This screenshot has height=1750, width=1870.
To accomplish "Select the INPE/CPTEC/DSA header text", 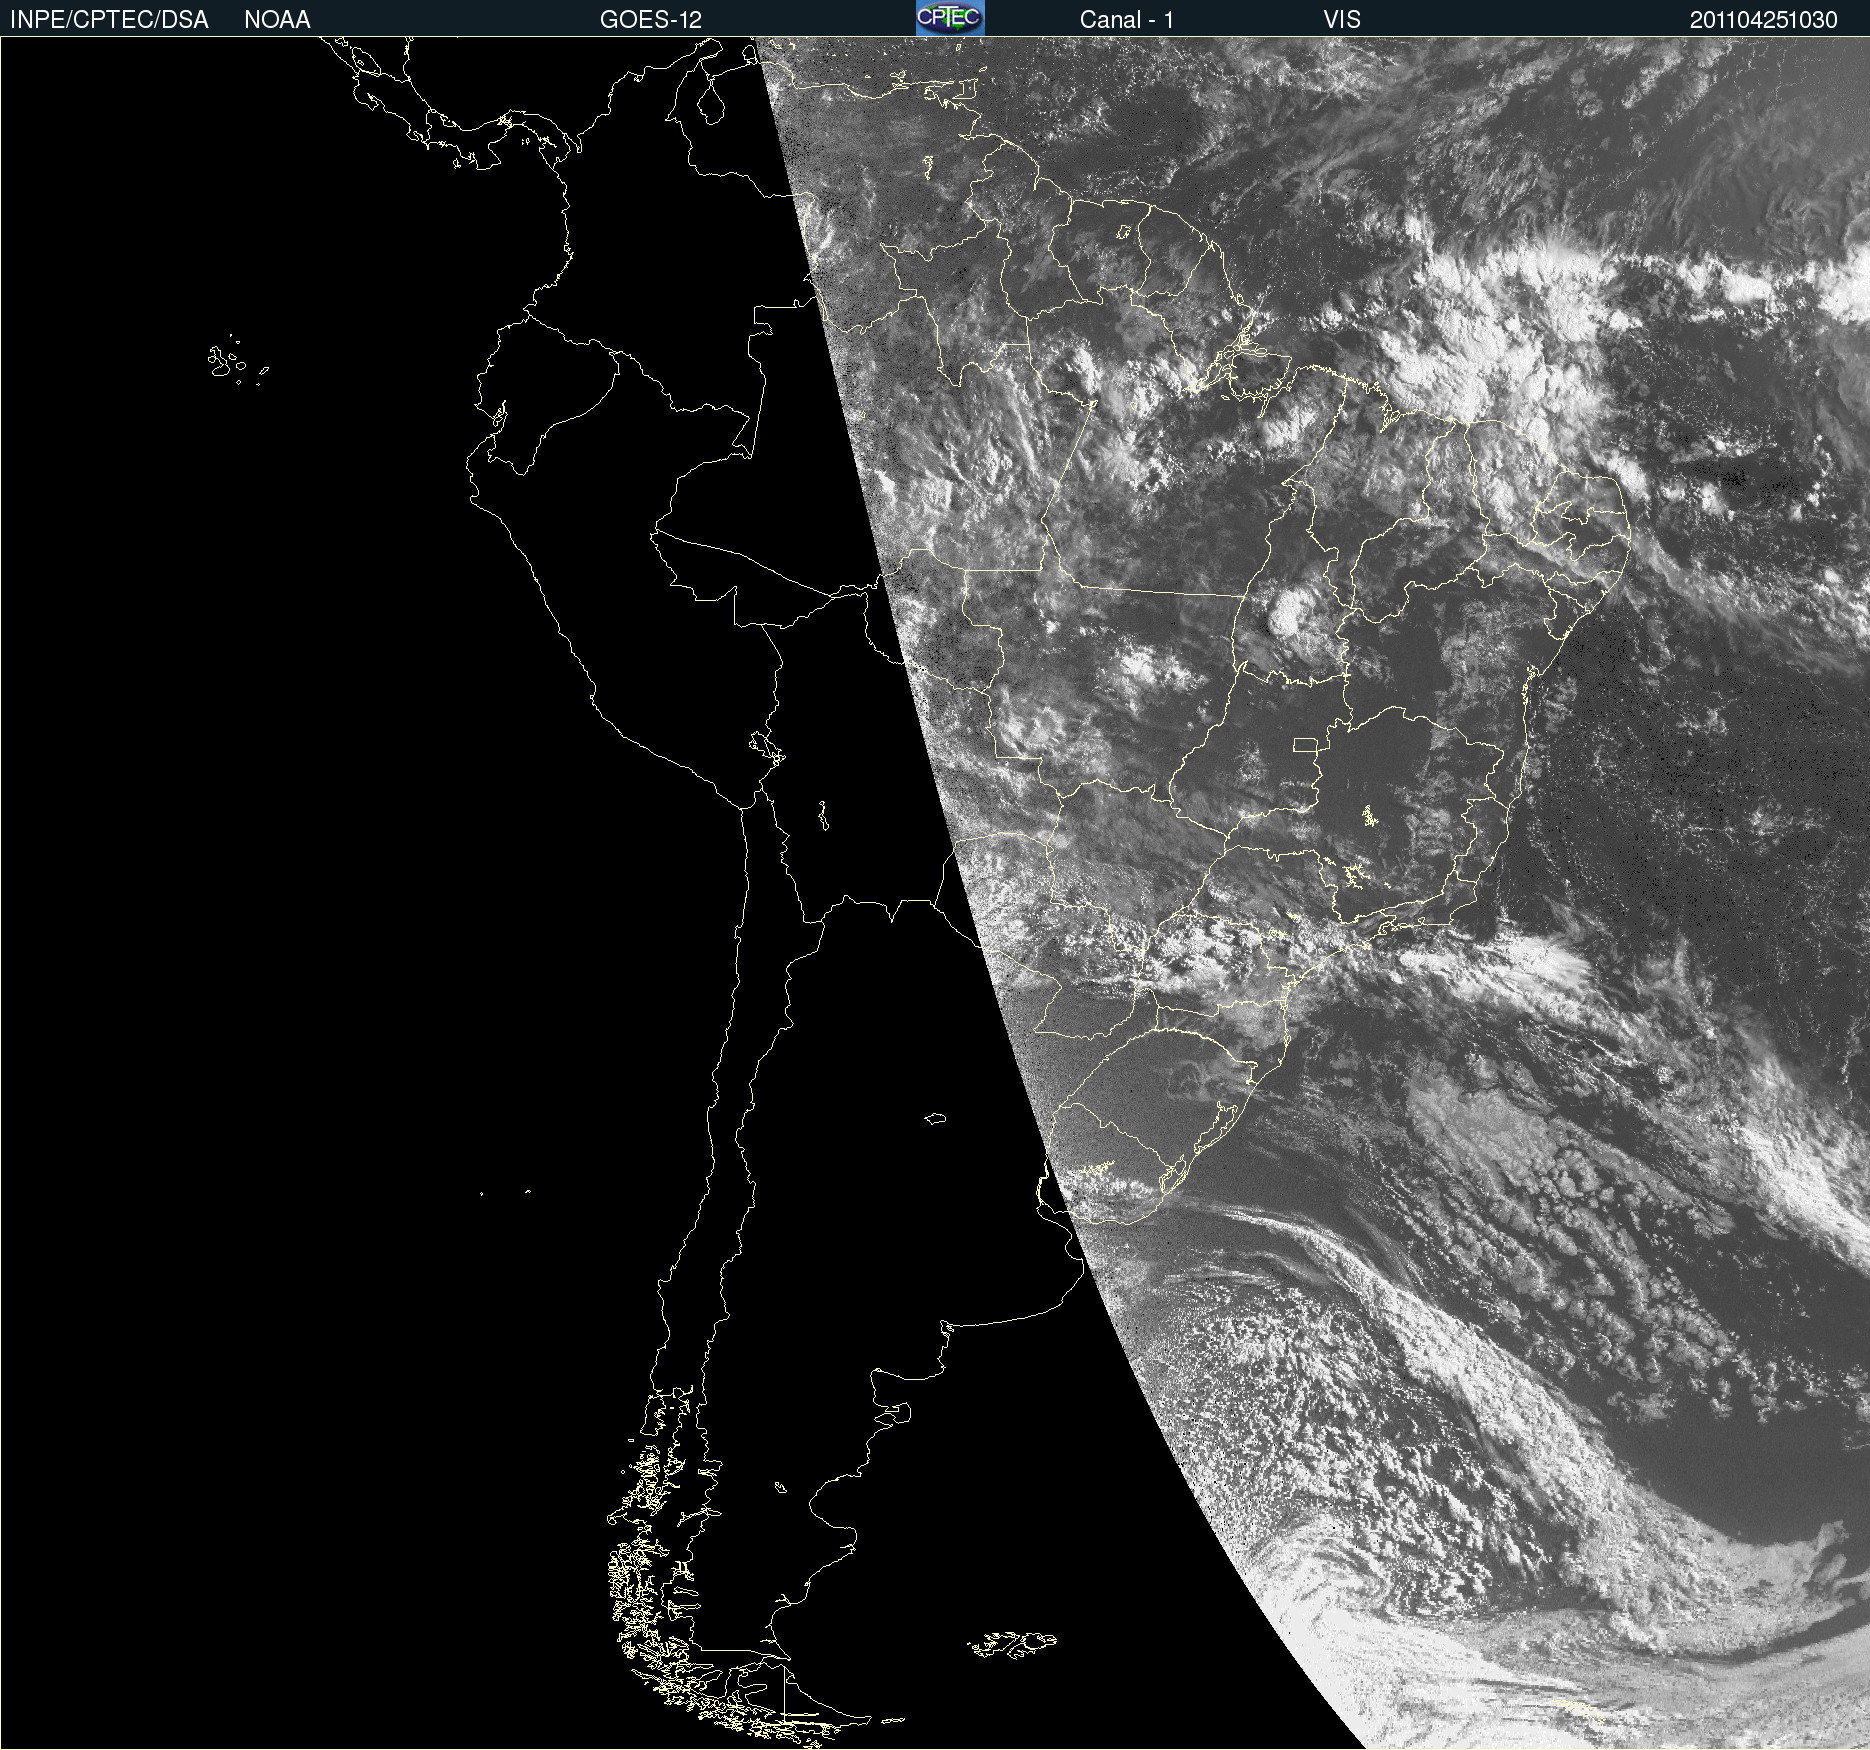I will (x=109, y=20).
